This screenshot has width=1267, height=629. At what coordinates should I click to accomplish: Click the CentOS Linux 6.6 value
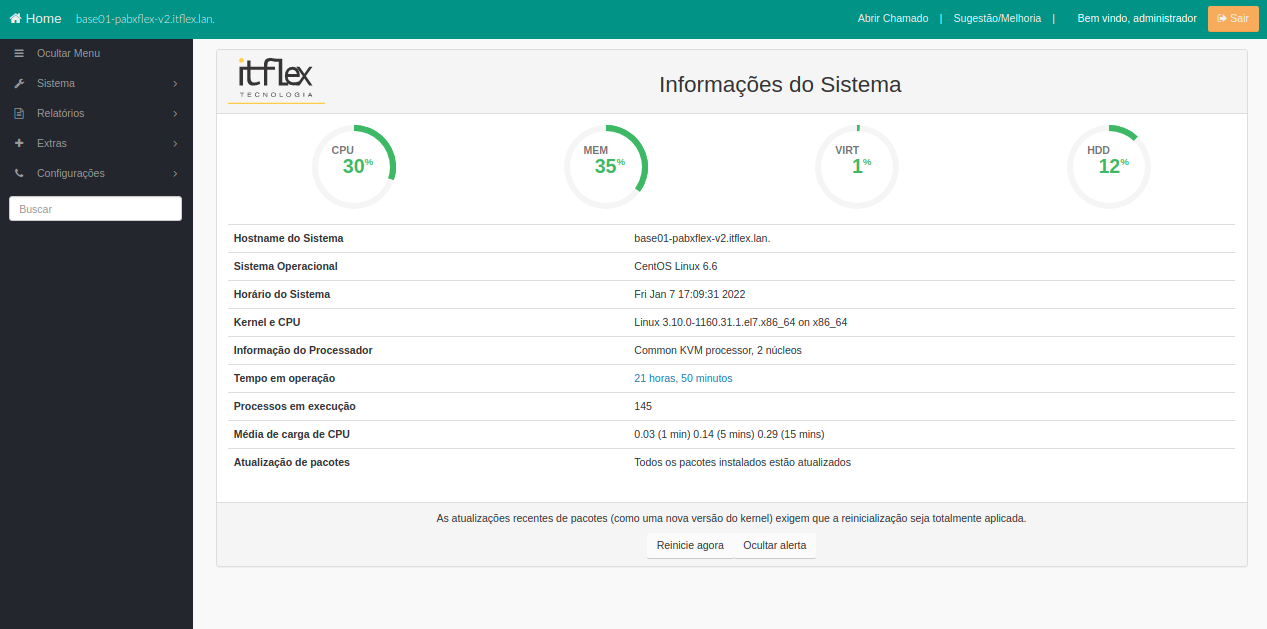click(x=675, y=267)
